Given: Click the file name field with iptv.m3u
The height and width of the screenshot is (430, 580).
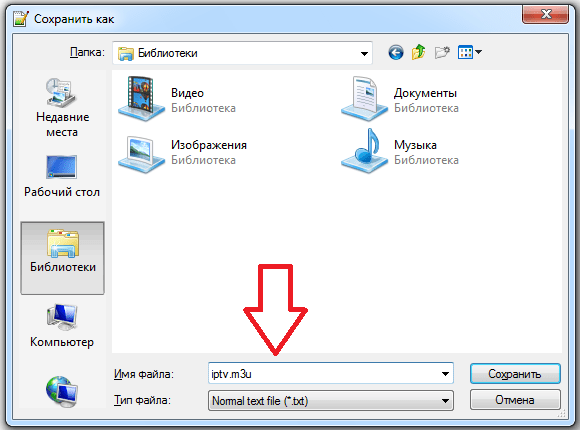Looking at the screenshot, I should coord(331,374).
